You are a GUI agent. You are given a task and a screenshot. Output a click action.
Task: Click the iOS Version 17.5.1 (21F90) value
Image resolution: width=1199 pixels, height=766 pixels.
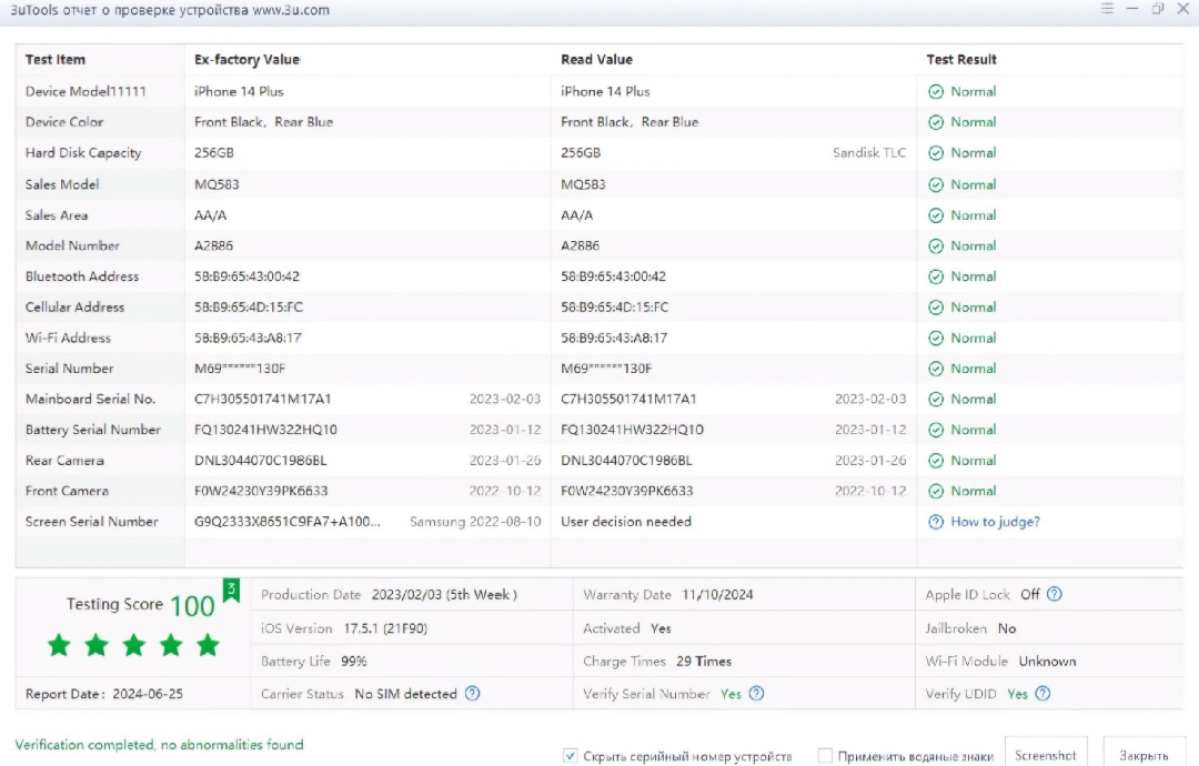coord(385,628)
